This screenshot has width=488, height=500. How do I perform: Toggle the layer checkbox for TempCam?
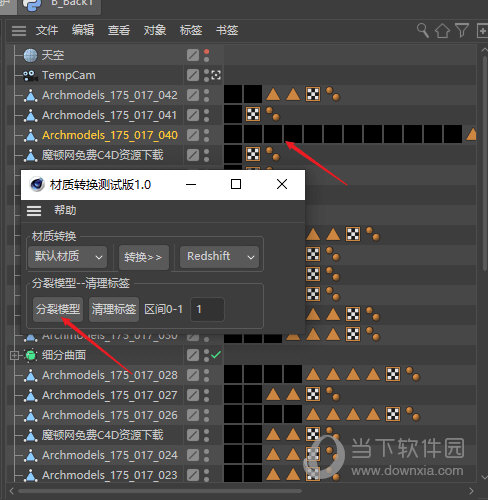tap(193, 75)
